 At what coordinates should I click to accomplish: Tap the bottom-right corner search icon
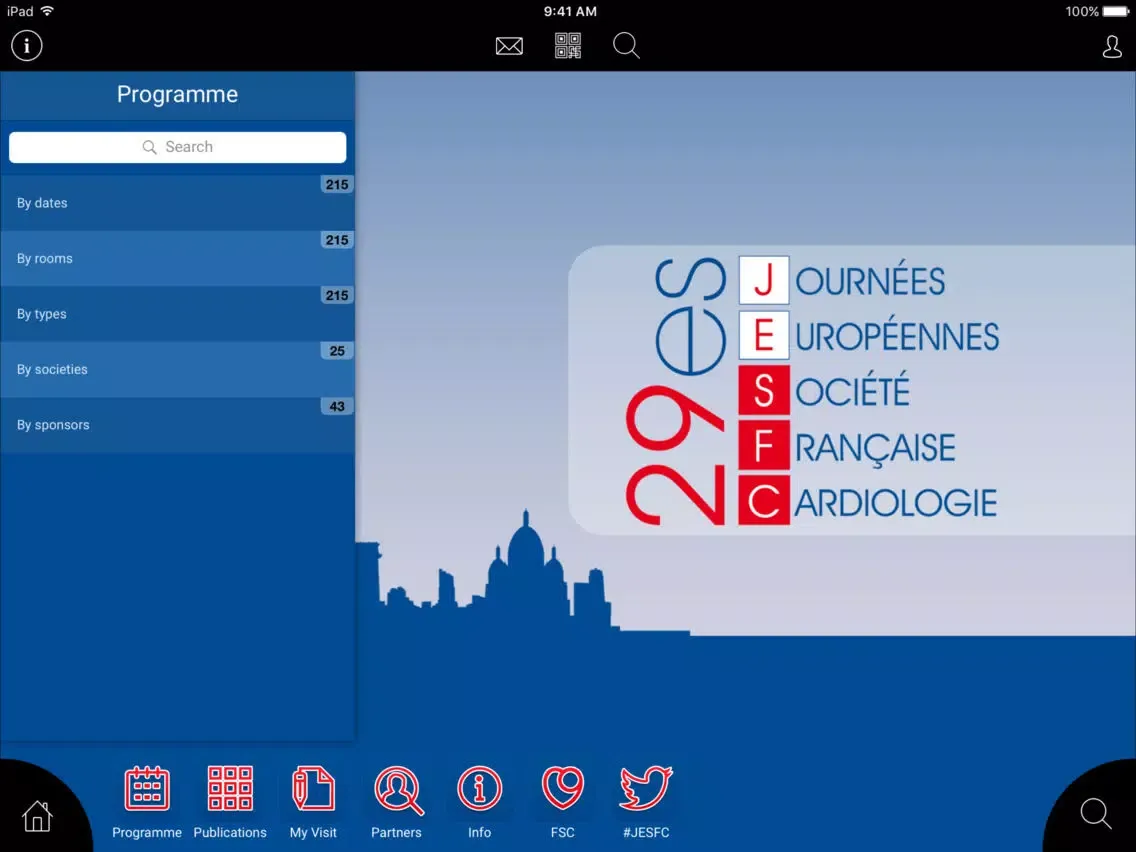1096,814
